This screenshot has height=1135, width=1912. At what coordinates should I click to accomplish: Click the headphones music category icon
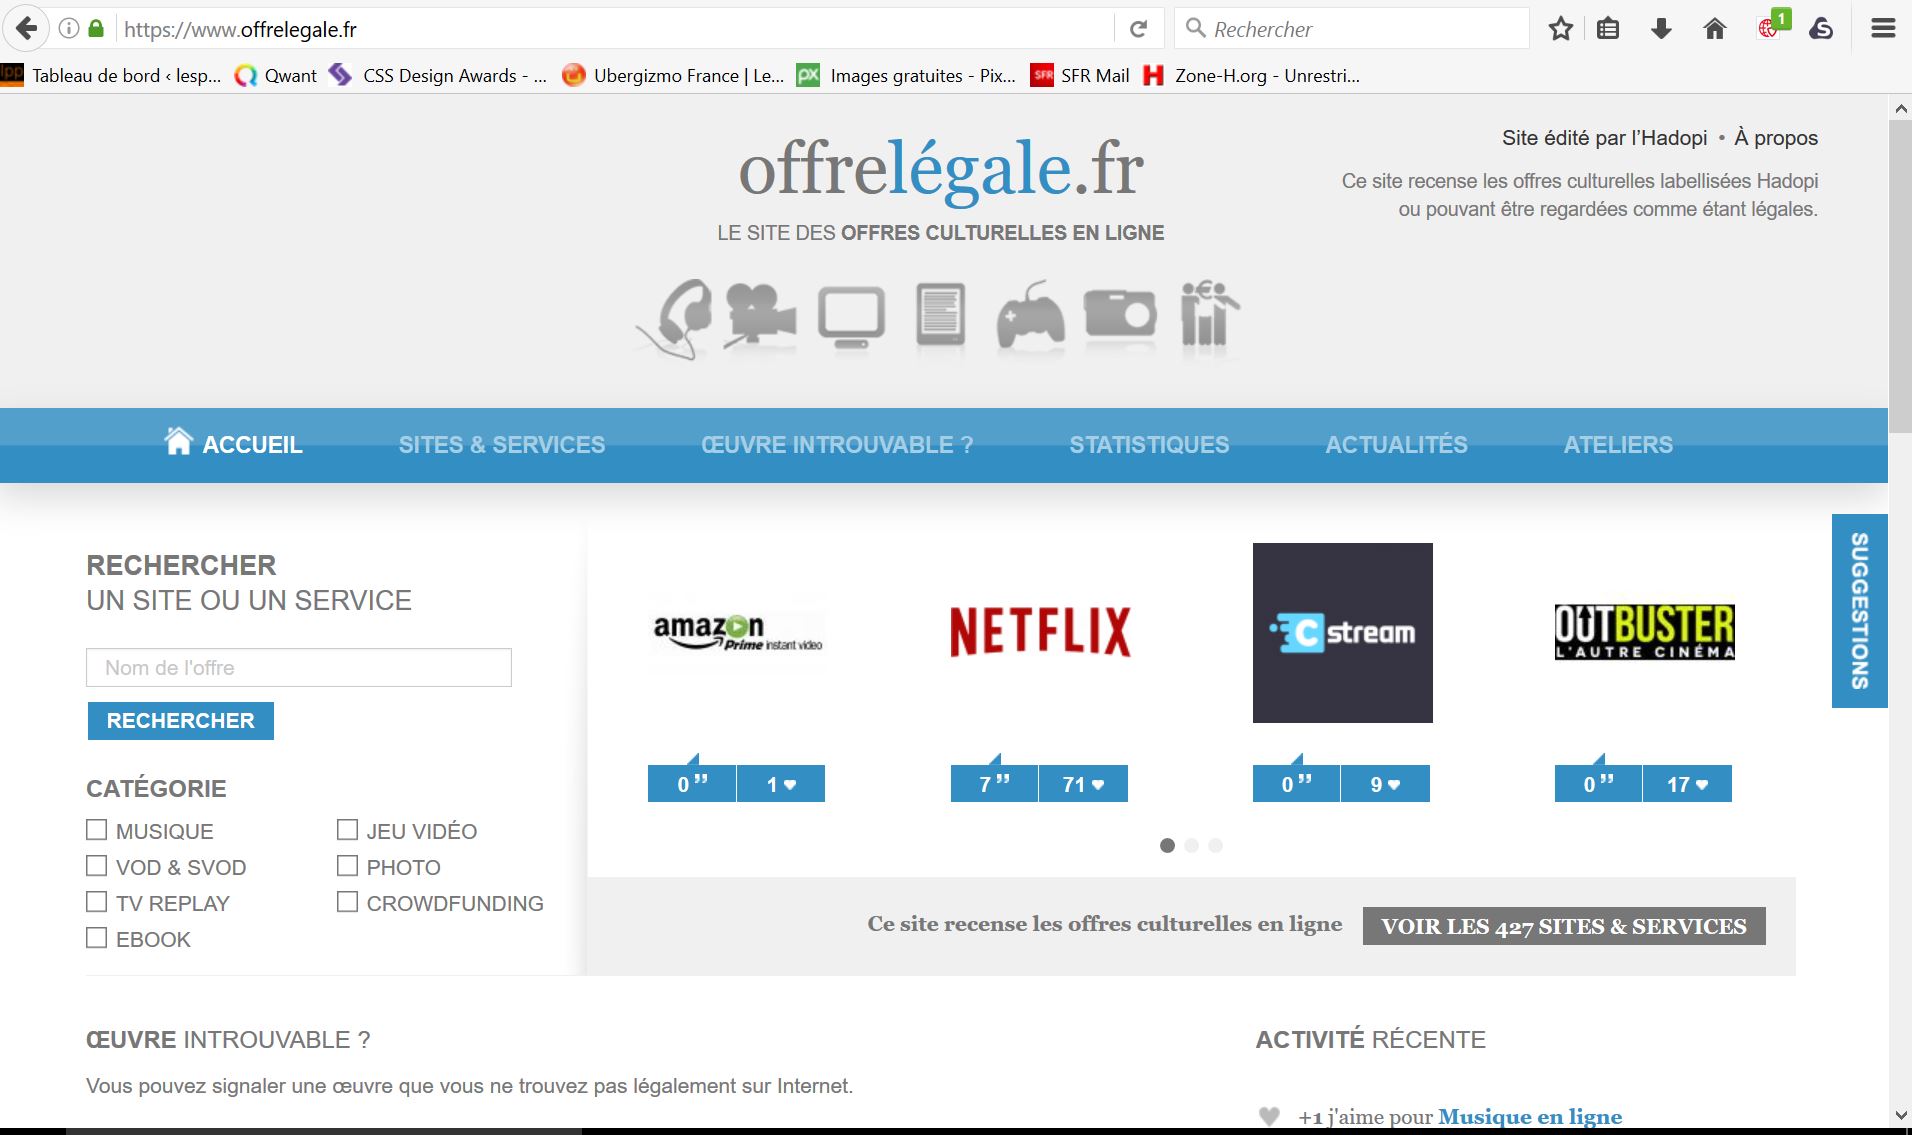675,318
